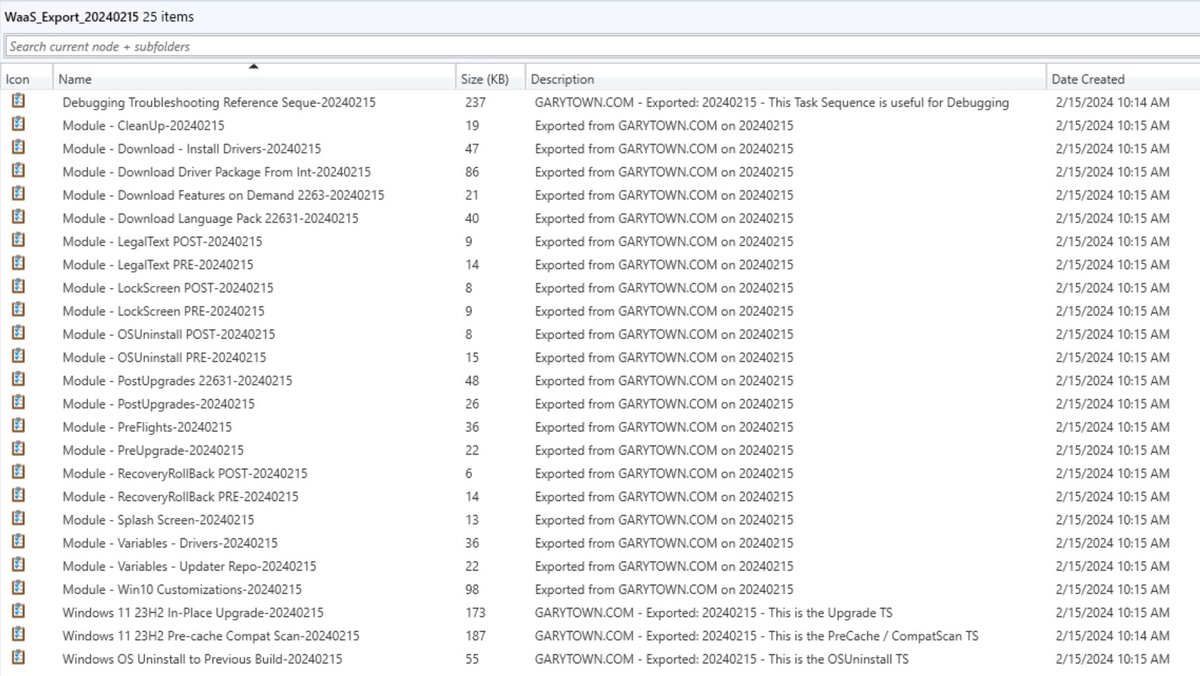Select Module - Splash Screen-20240215 name
This screenshot has width=1200, height=676.
(x=158, y=520)
